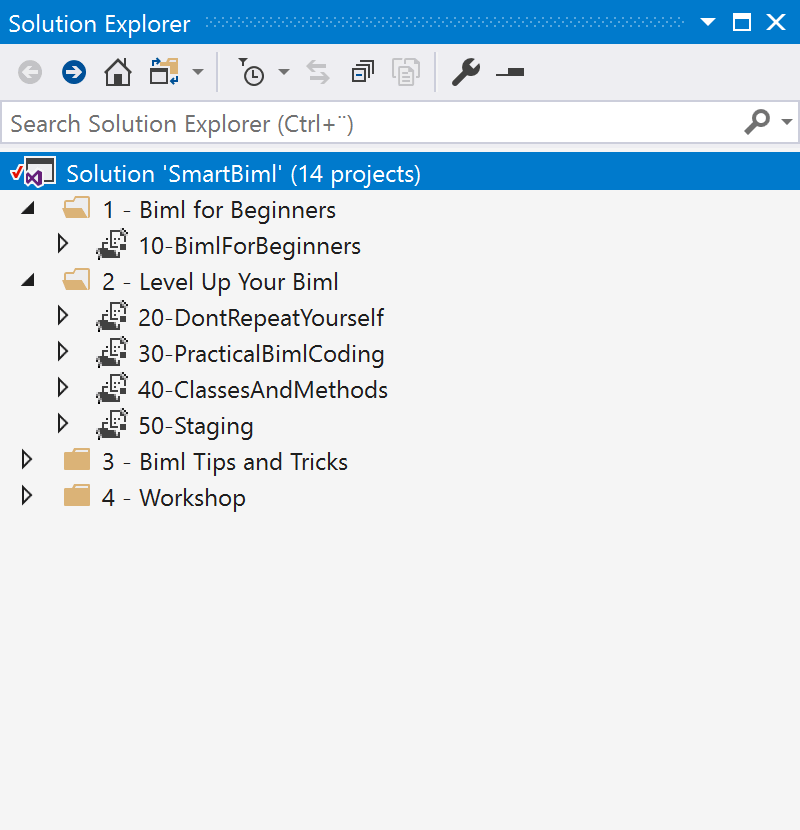Viewport: 800px width, 830px height.
Task: Open the Window Position menu in title bar
Action: coord(708,22)
